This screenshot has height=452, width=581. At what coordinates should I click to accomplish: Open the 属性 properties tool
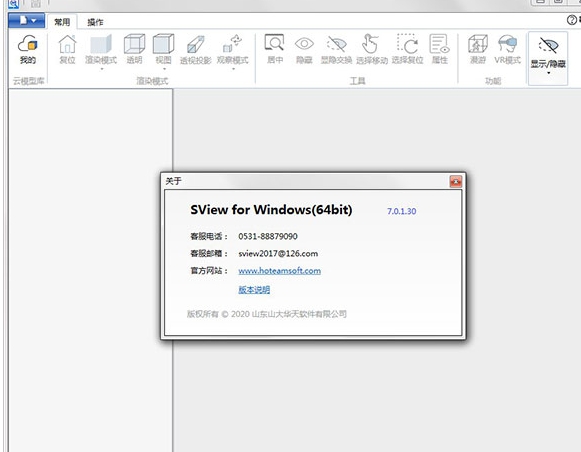click(440, 49)
